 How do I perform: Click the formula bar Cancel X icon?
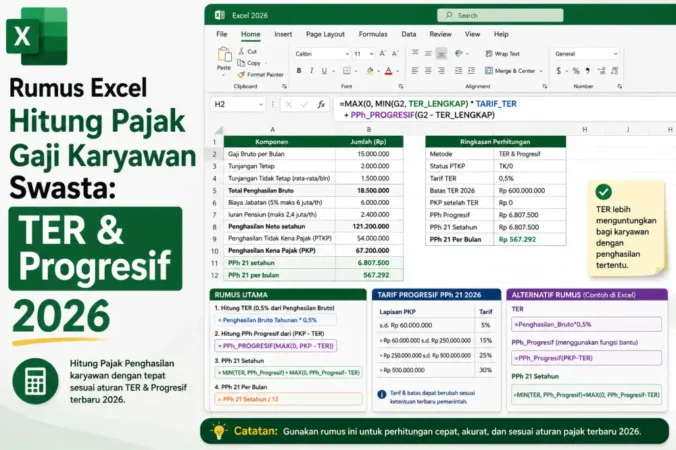288,104
